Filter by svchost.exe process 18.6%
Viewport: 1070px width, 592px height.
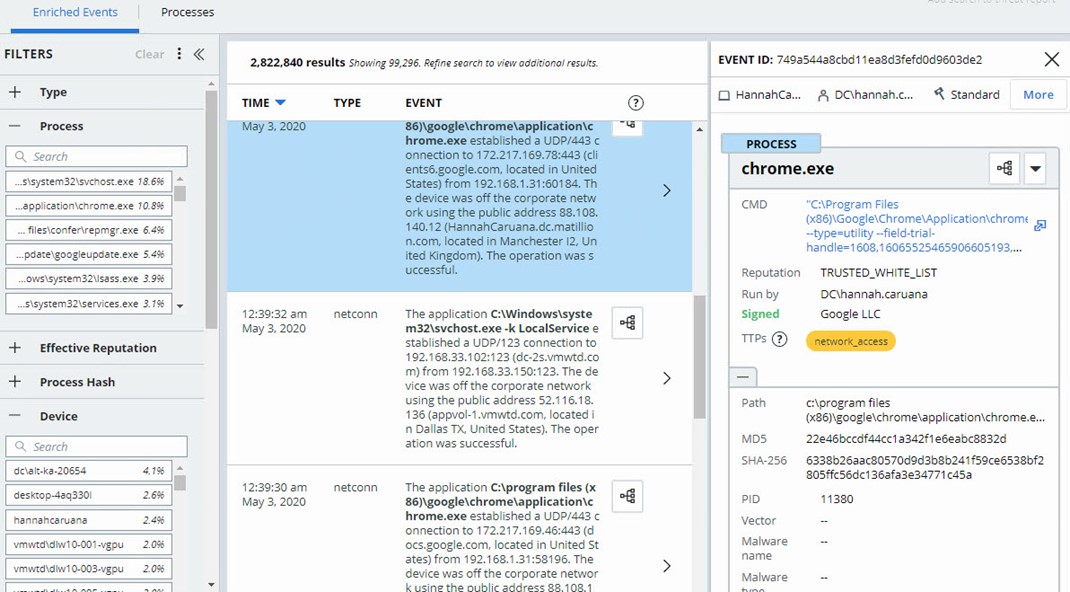(89, 181)
